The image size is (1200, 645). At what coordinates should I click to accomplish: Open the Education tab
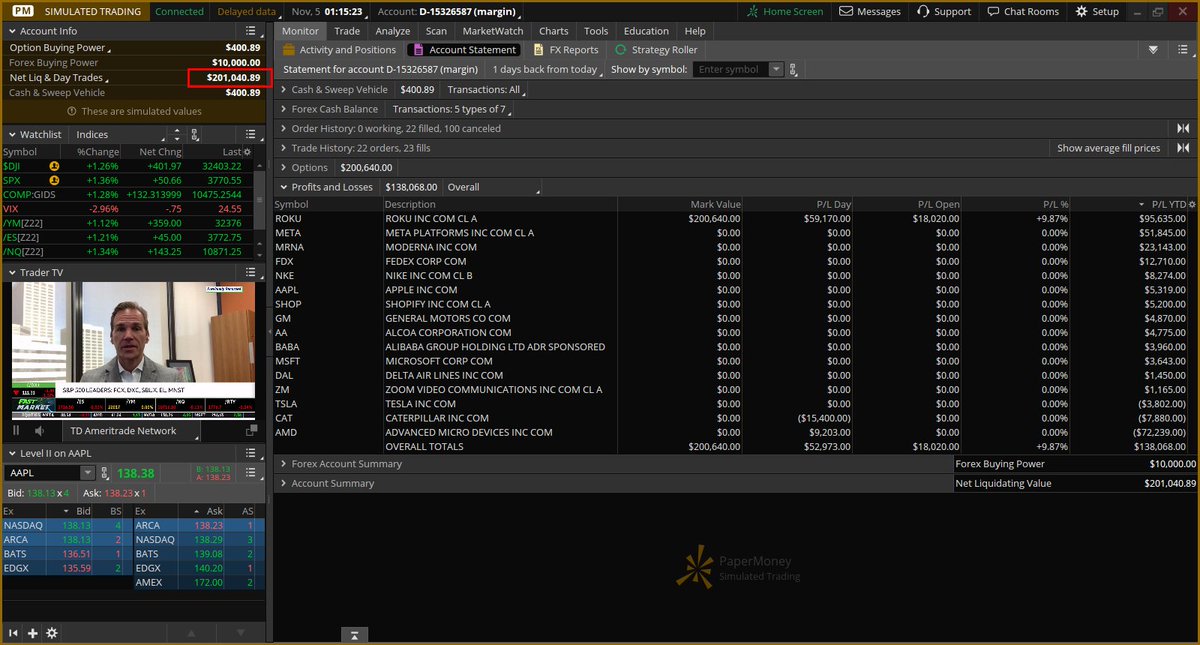[x=646, y=31]
